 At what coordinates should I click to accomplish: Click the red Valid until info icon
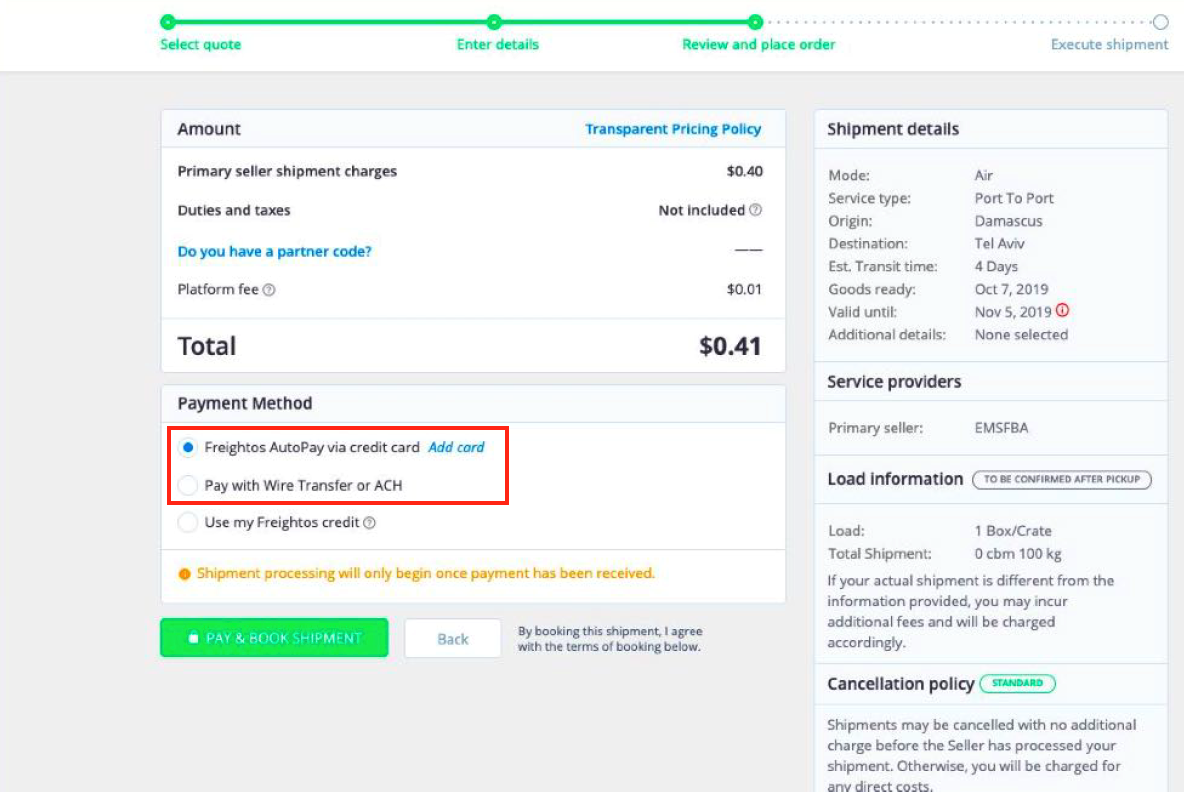(x=1062, y=311)
